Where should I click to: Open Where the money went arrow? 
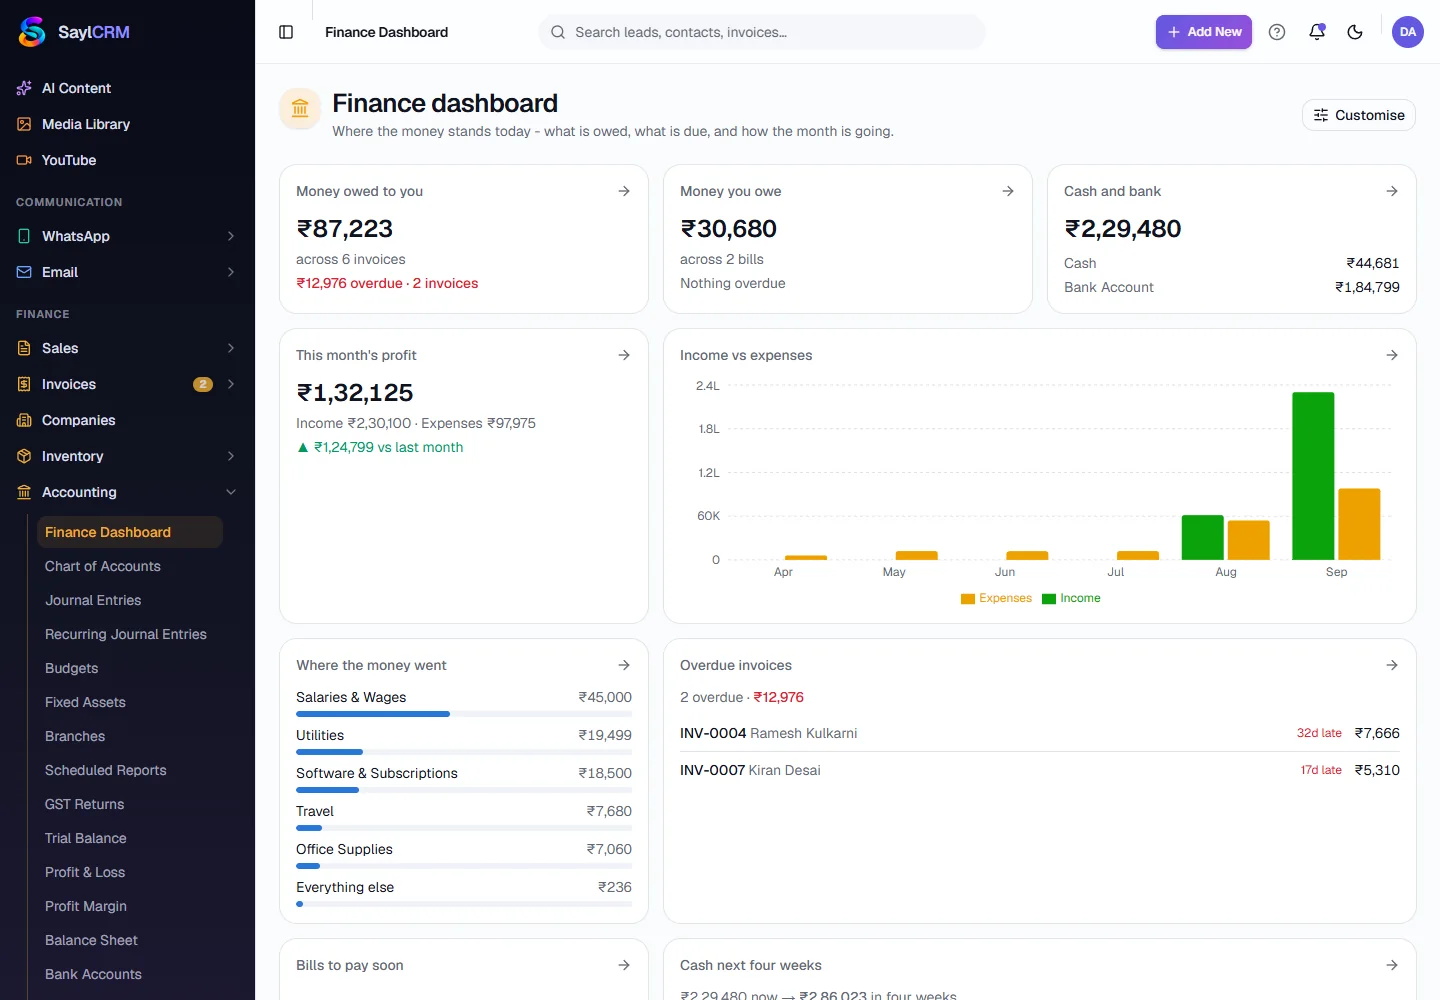click(x=624, y=665)
